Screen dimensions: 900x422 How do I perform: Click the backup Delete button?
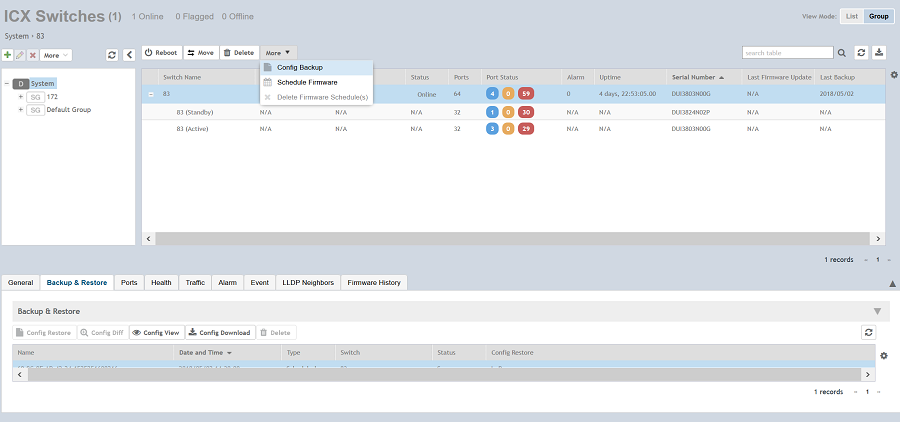276,332
